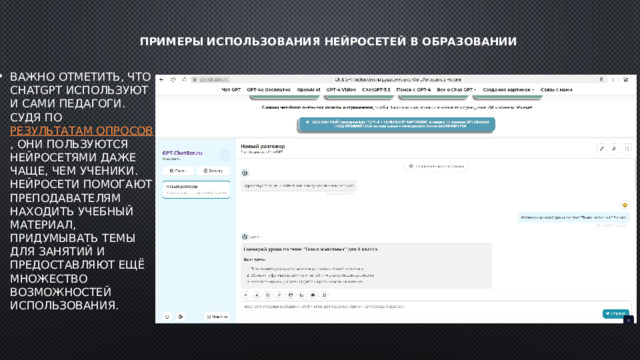The width and height of the screenshot is (640, 360).
Task: Click the browser reload icon
Action: pos(173,80)
